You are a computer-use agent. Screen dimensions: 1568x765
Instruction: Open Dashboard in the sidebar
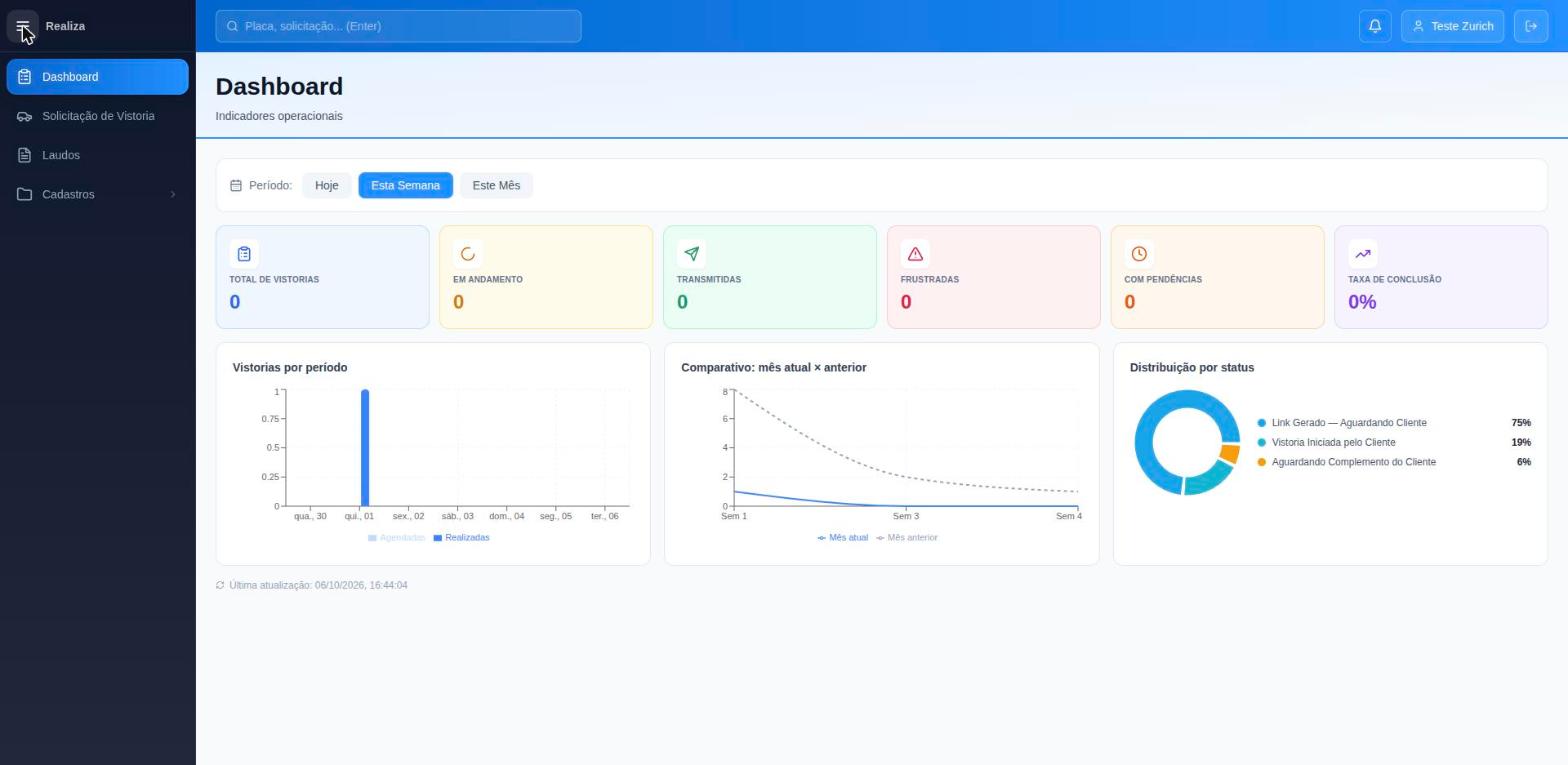click(97, 77)
